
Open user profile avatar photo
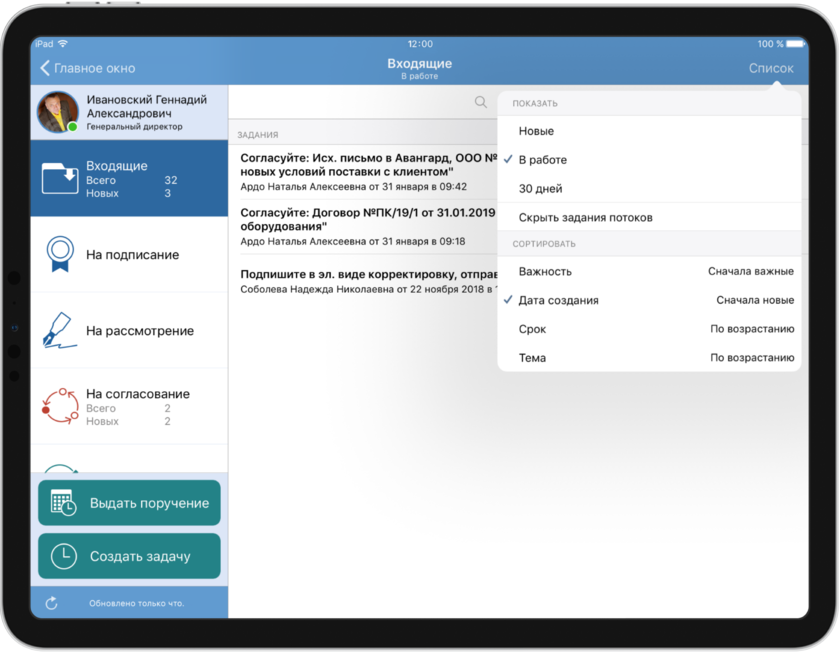click(57, 113)
